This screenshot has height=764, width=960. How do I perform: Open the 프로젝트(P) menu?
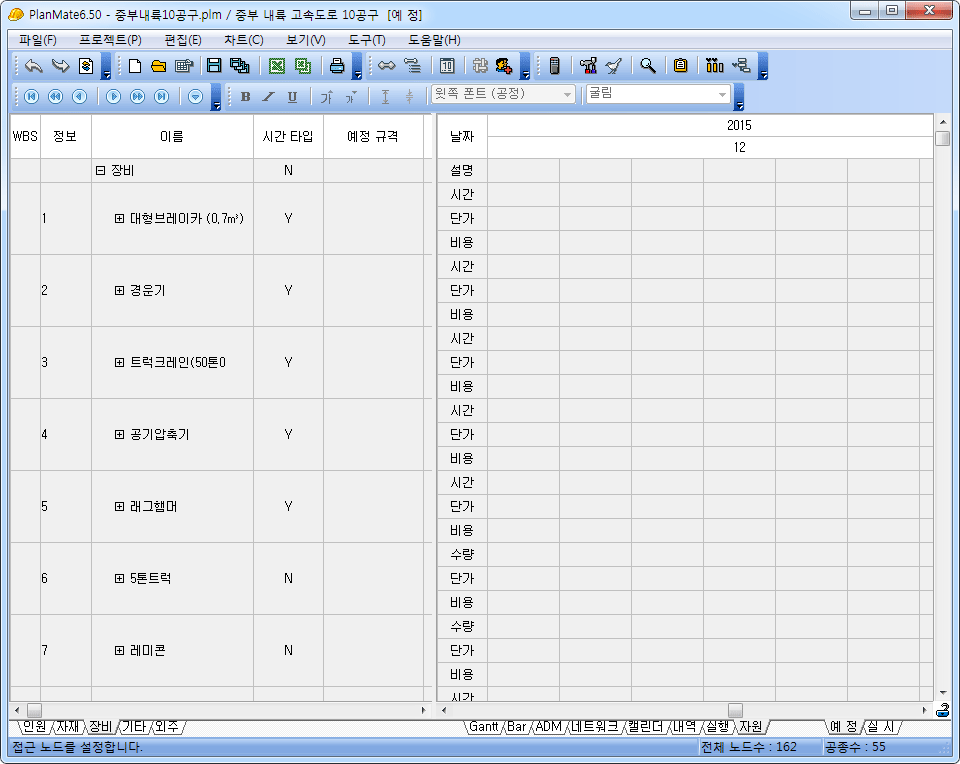(110, 40)
